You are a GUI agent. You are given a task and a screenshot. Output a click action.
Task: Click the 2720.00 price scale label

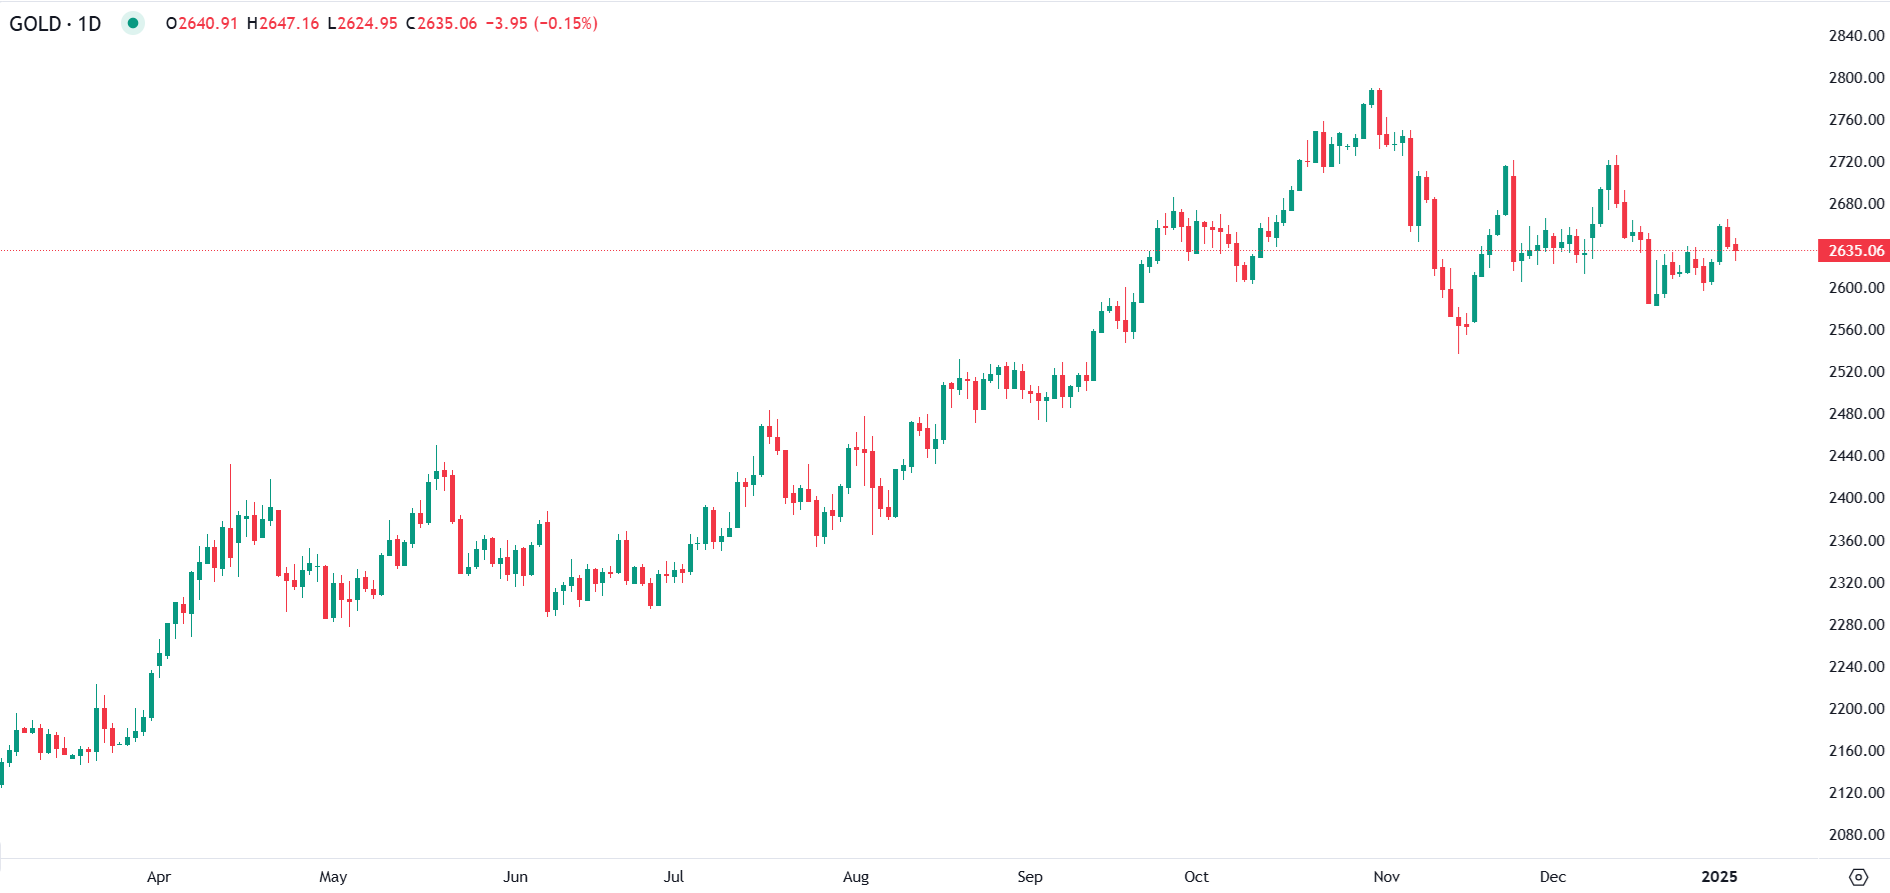coord(1856,162)
